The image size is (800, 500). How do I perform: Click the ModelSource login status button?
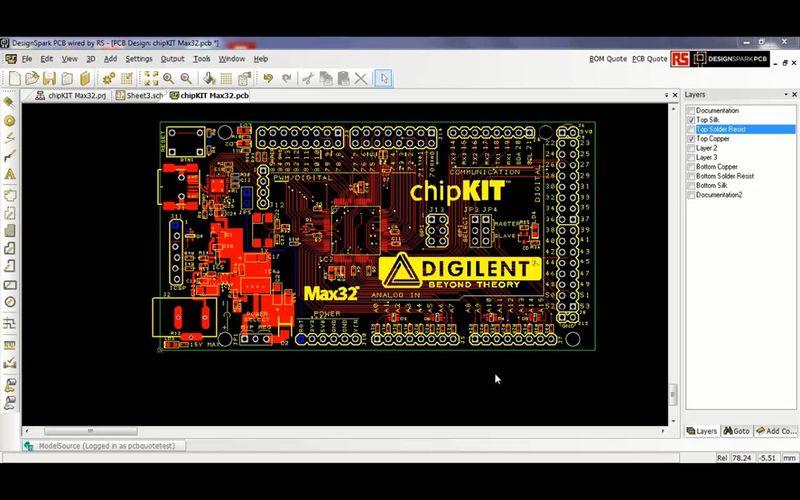click(104, 446)
